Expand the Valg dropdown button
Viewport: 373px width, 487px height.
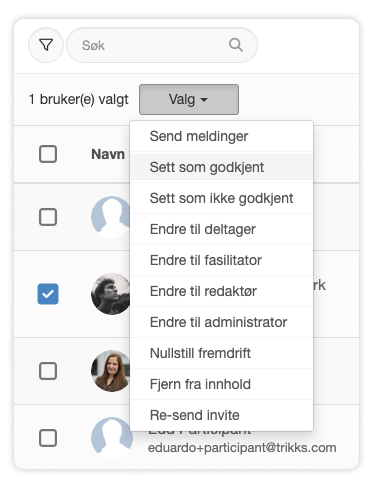[x=189, y=99]
